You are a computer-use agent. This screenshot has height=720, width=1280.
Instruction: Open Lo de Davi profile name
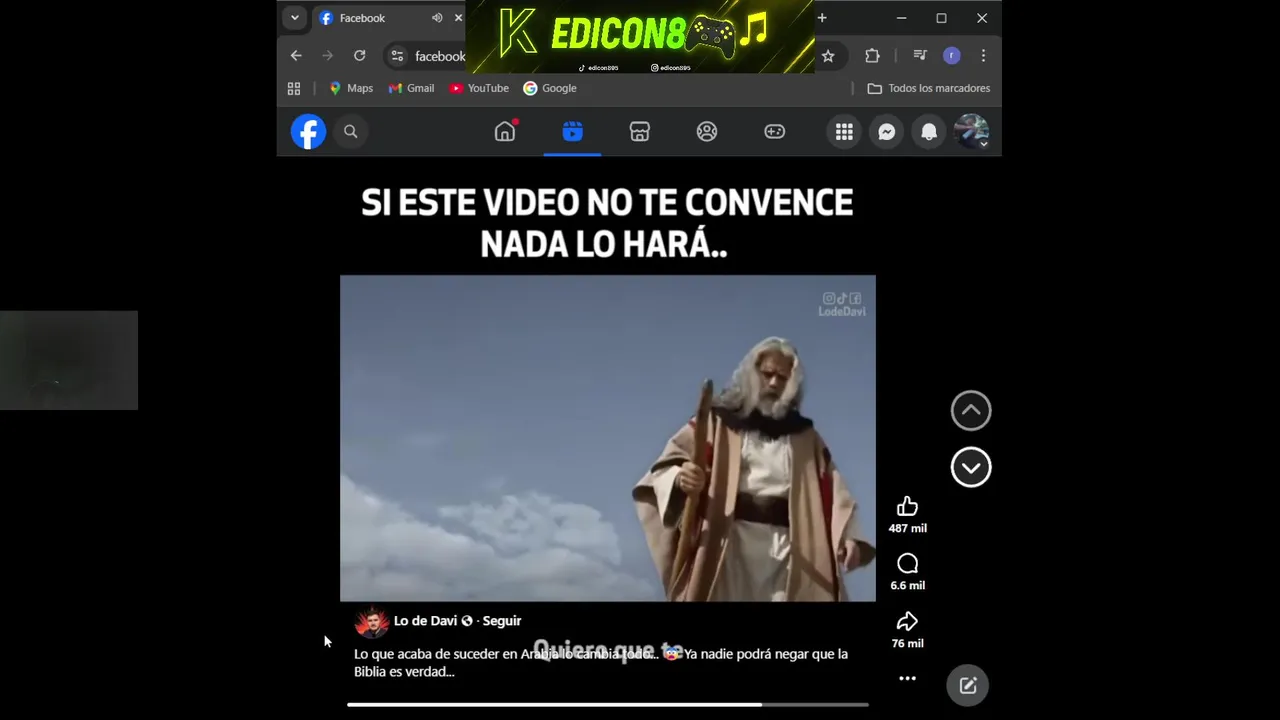425,621
